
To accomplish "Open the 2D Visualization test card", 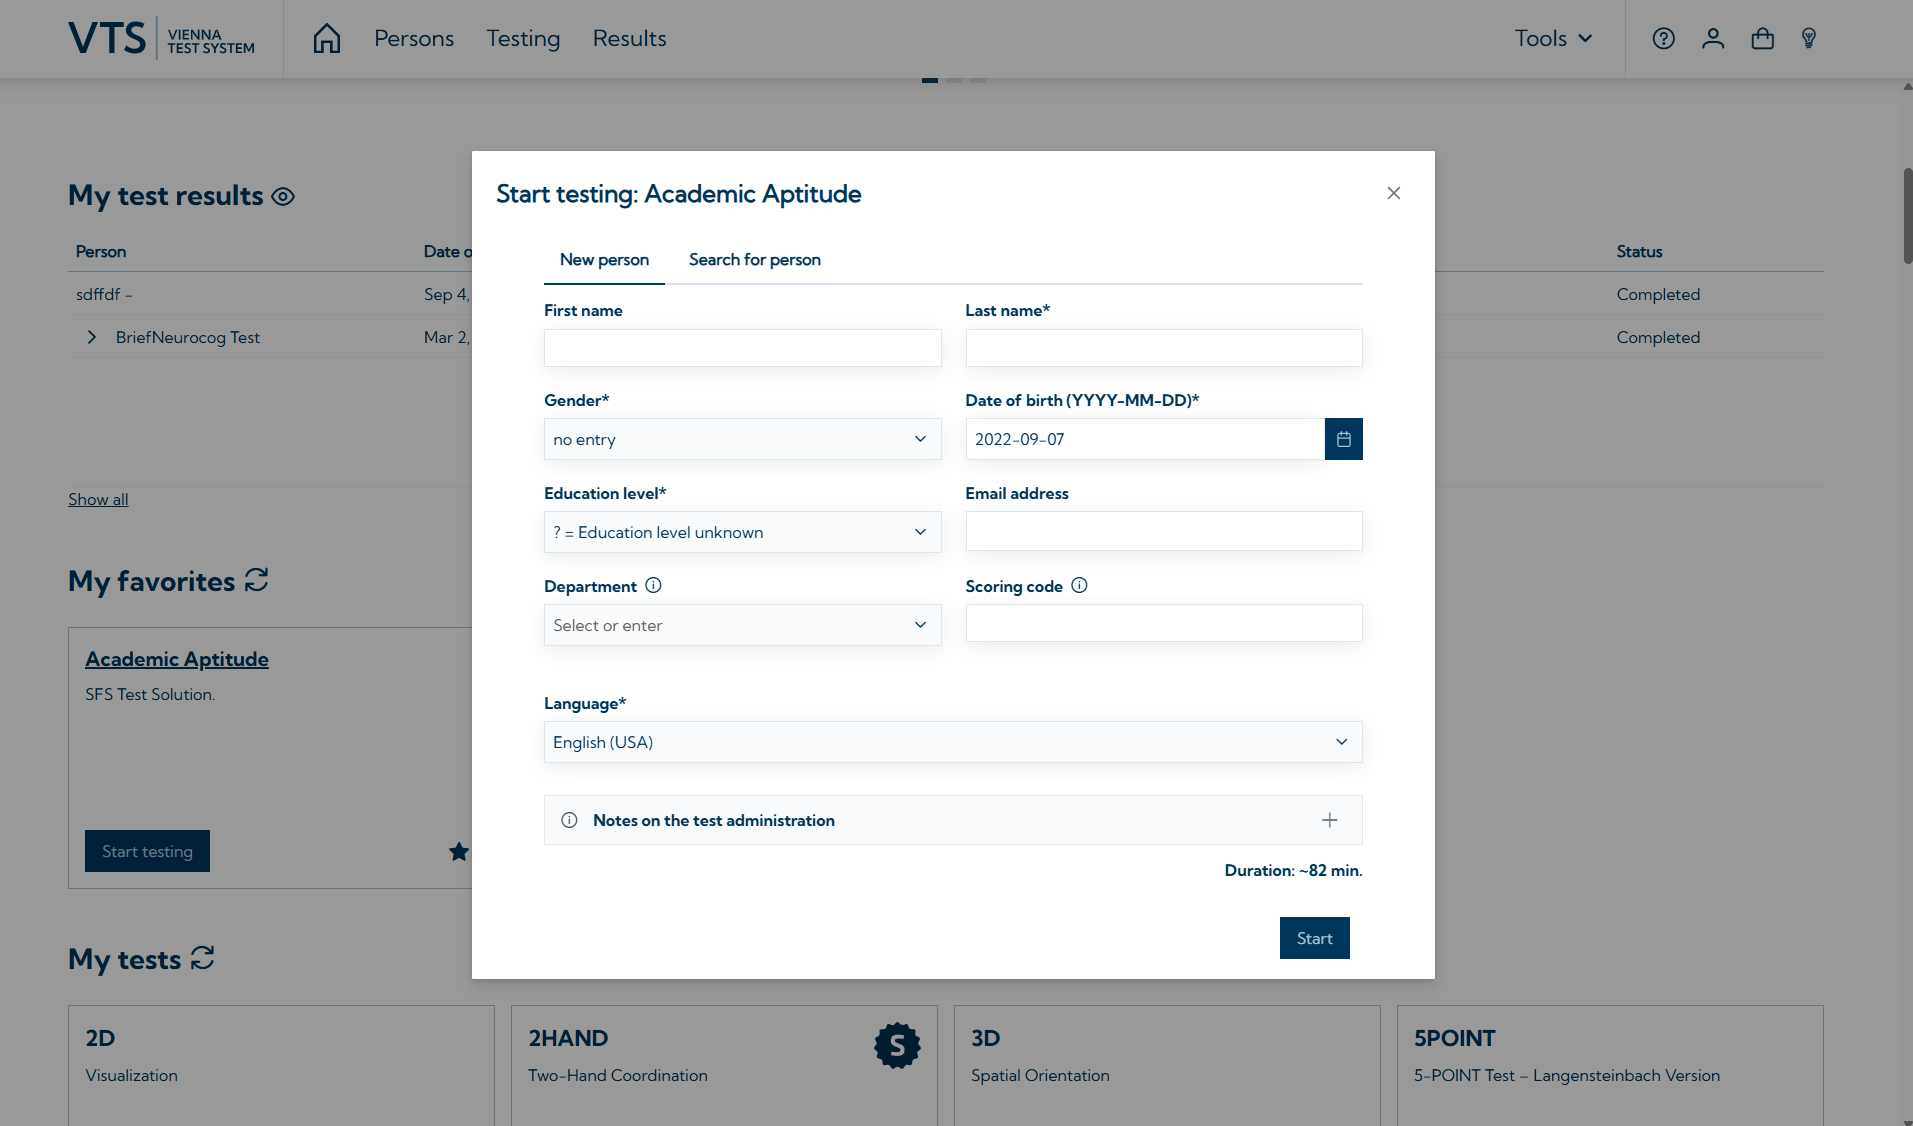I will 281,1065.
